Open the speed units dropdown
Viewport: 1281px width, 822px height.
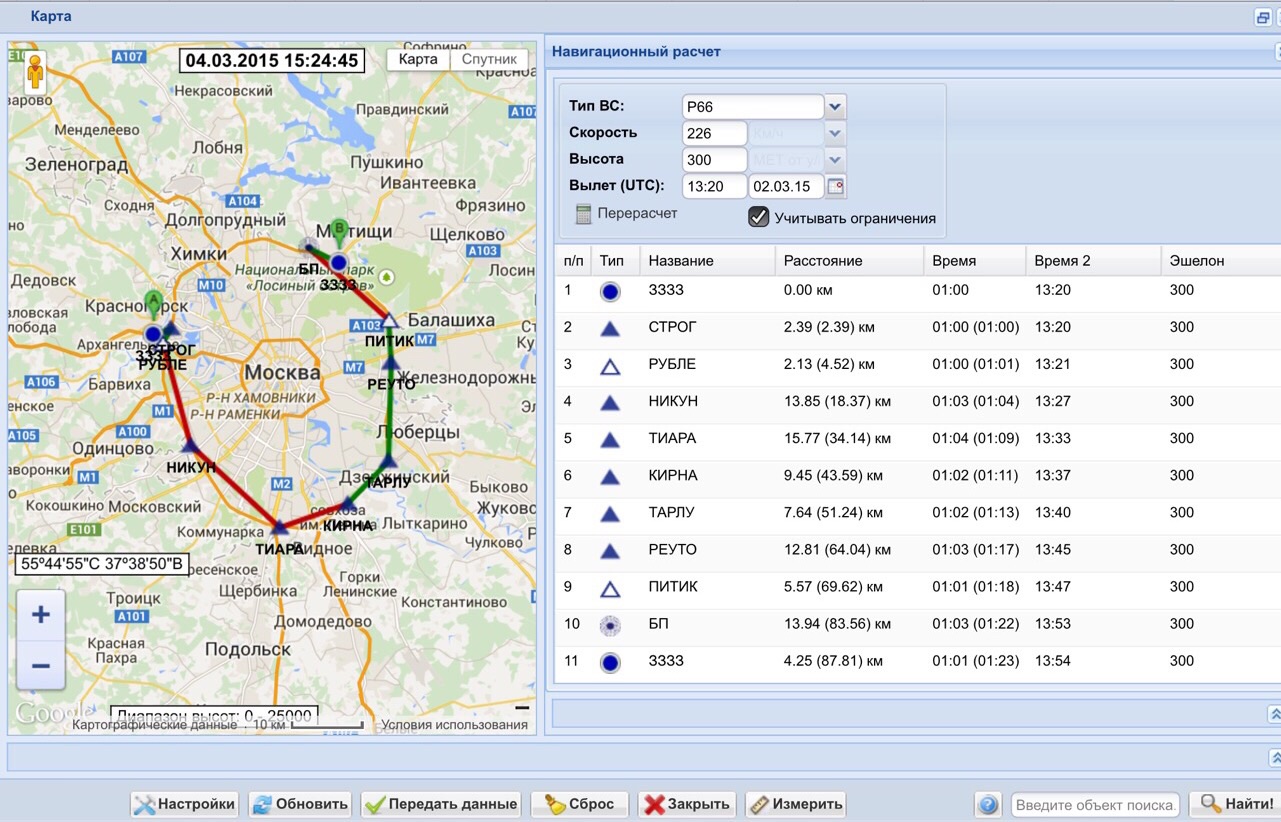(835, 133)
